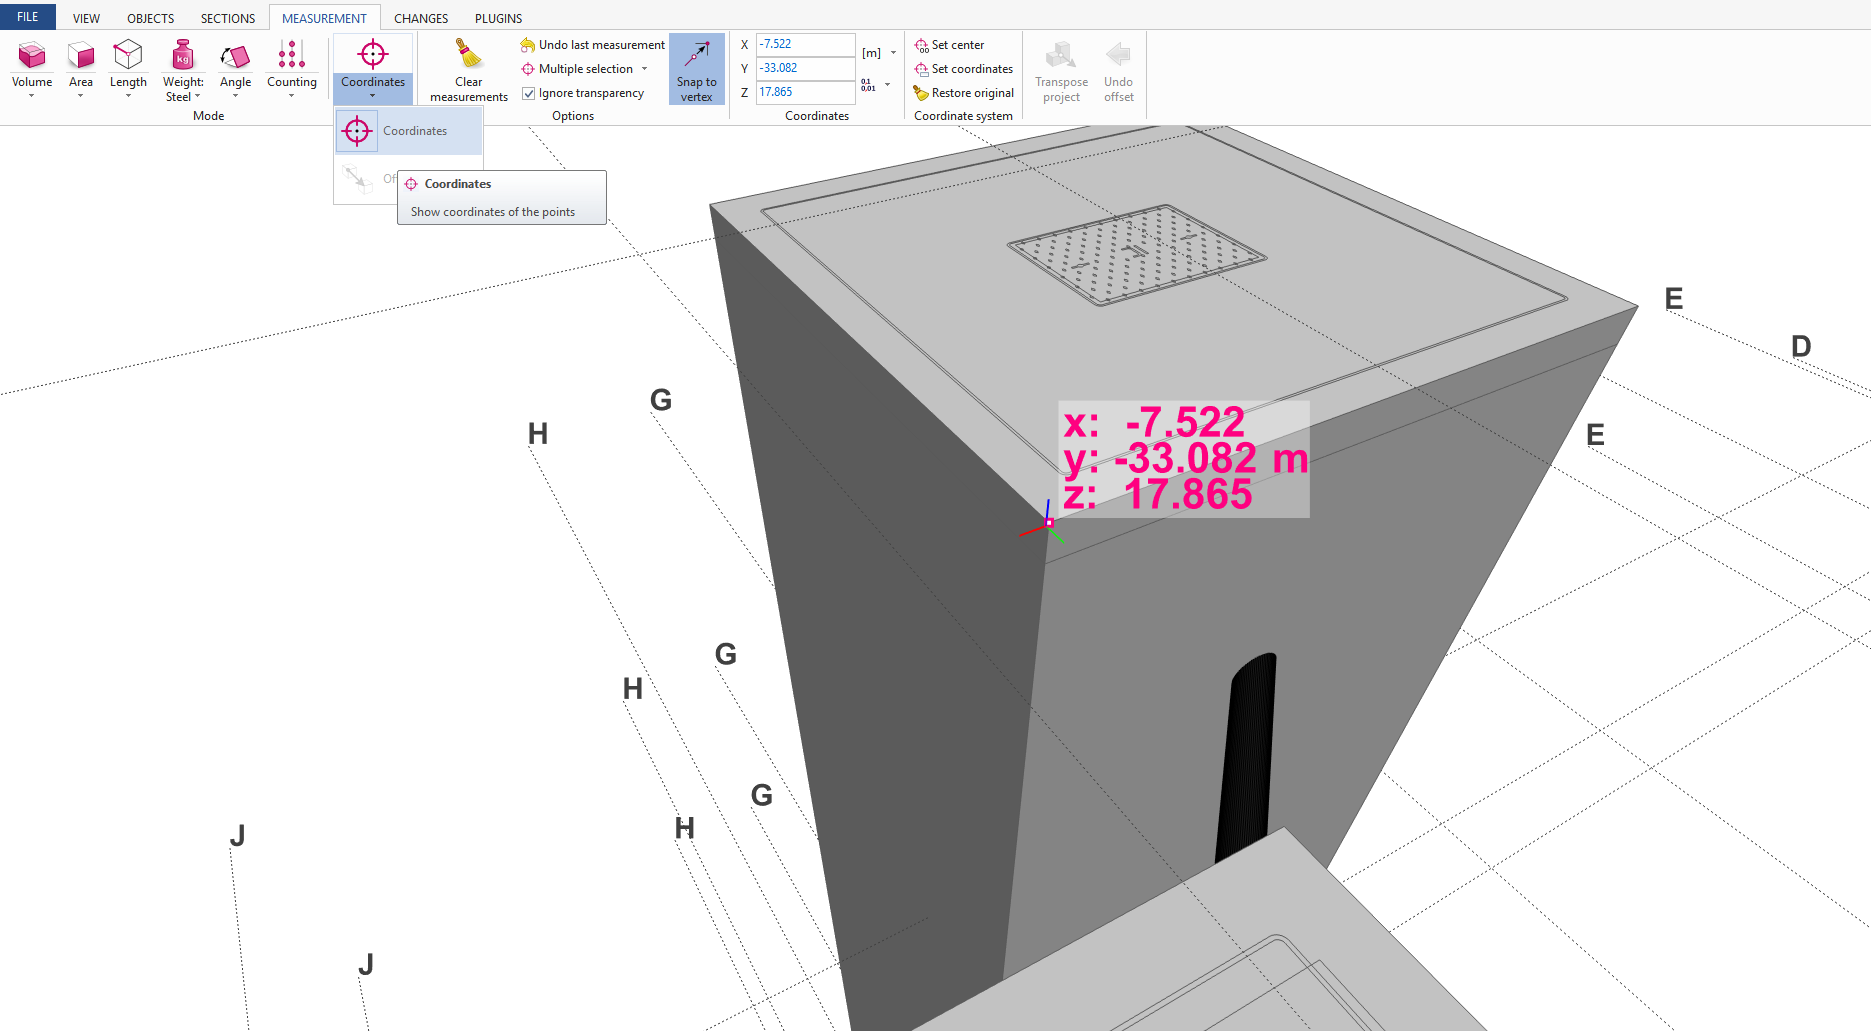Toggle the Ignore transparency checkbox
1871x1031 pixels.
tap(529, 93)
